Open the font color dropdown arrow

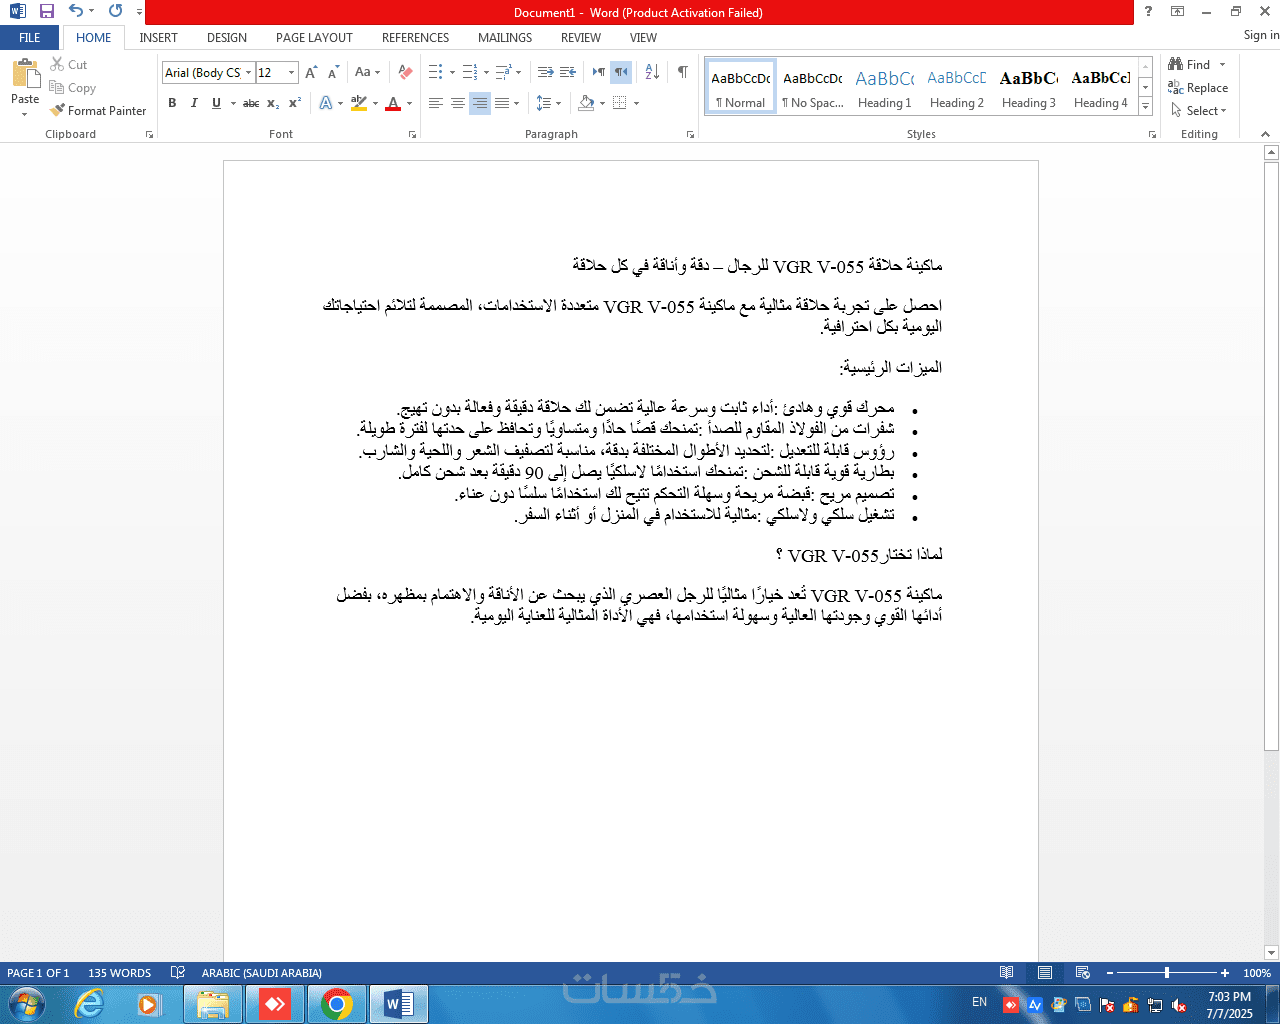coord(409,103)
